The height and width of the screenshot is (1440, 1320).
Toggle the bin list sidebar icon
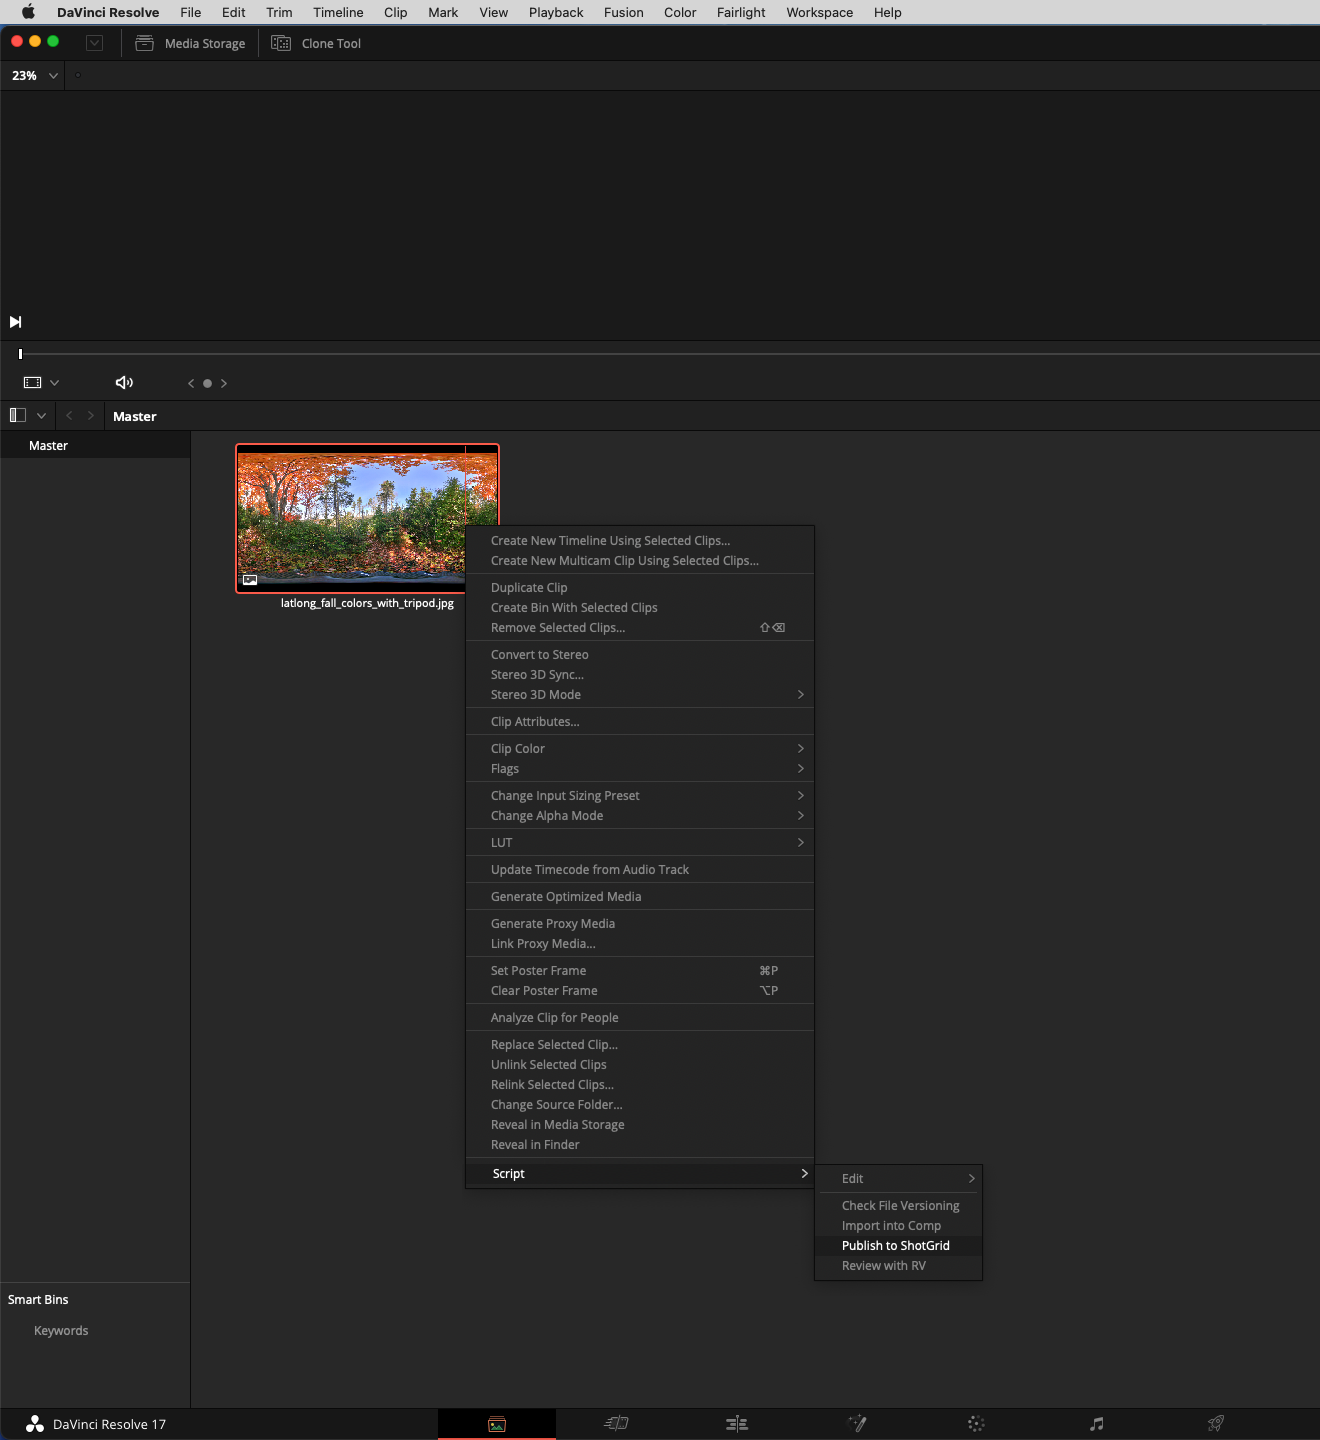[x=18, y=415]
